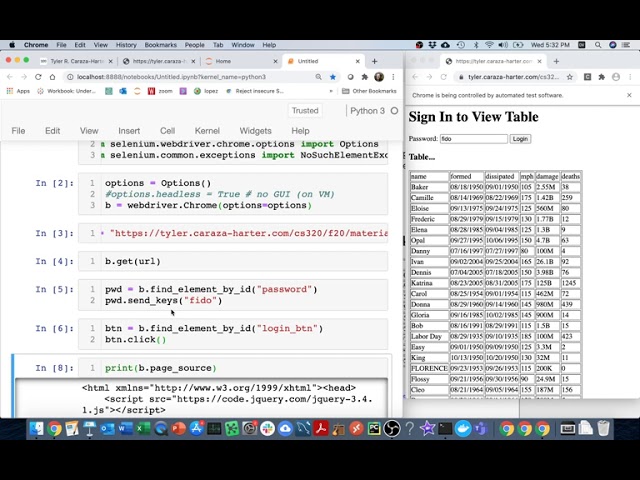This screenshot has width=640, height=480.
Task: Open PowerPoint from the Dock
Action: (178, 429)
